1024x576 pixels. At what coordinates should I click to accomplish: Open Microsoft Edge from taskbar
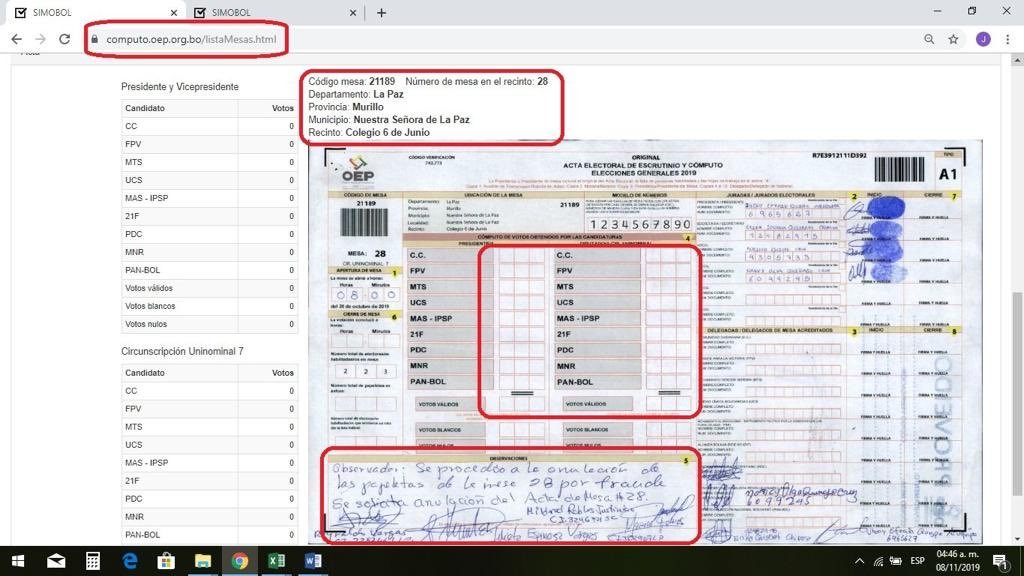click(x=130, y=561)
